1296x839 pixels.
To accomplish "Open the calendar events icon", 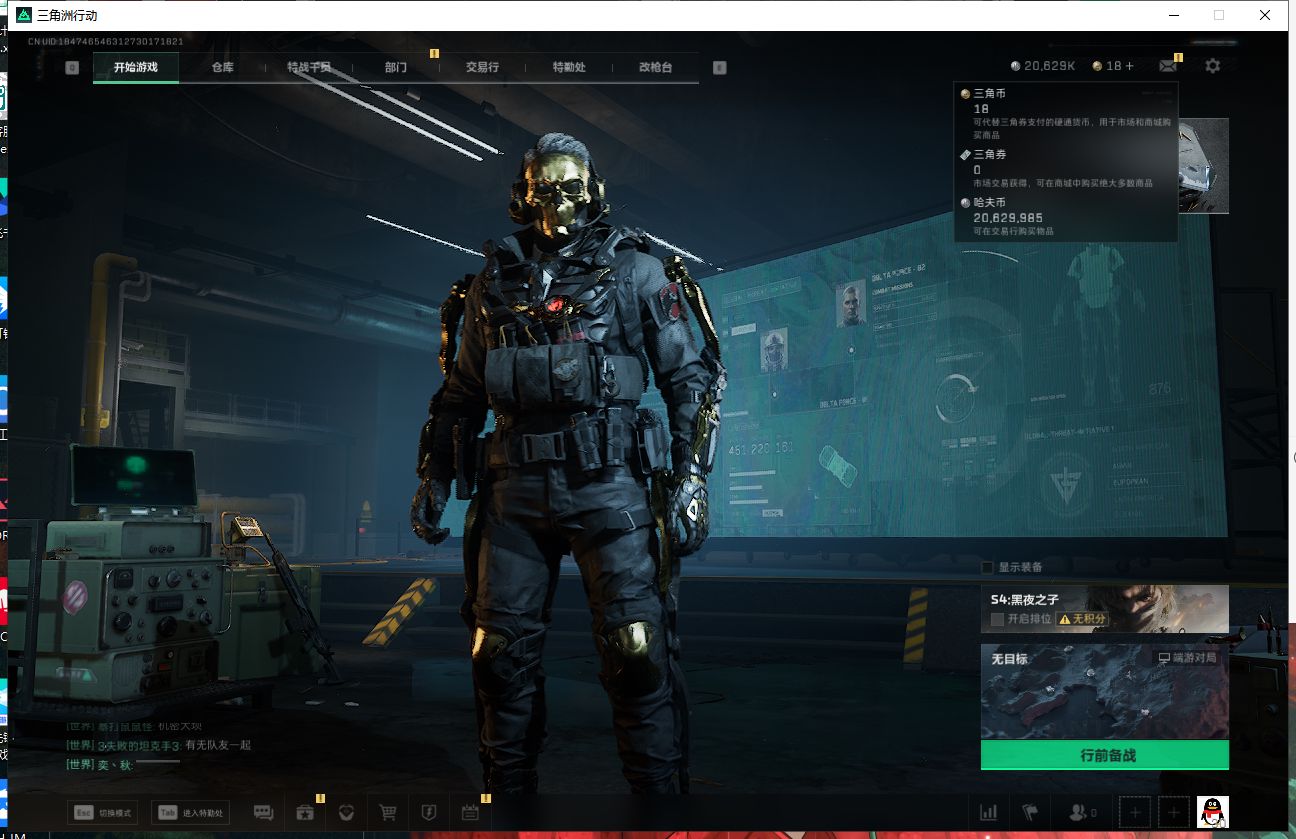I will (470, 812).
